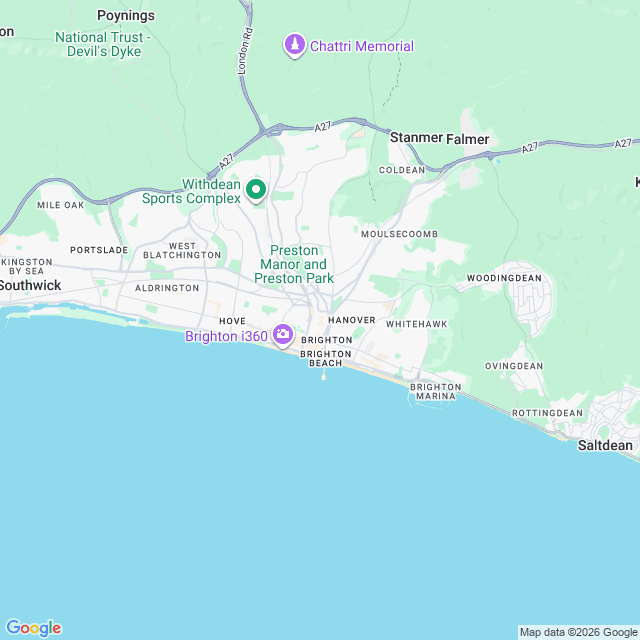640x640 pixels.
Task: Click the Aldrington area label
Action: [x=167, y=288]
